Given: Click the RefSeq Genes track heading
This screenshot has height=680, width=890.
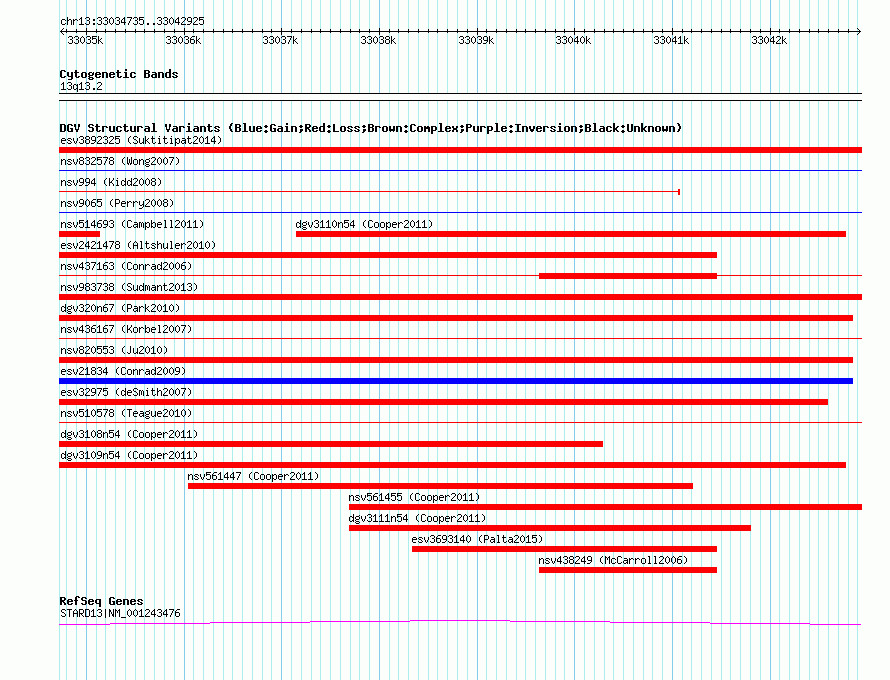Looking at the screenshot, I should [101, 601].
